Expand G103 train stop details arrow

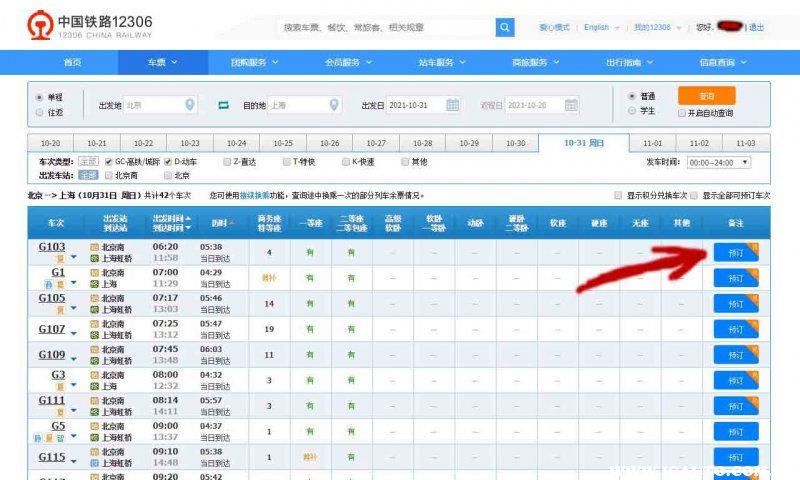point(75,257)
